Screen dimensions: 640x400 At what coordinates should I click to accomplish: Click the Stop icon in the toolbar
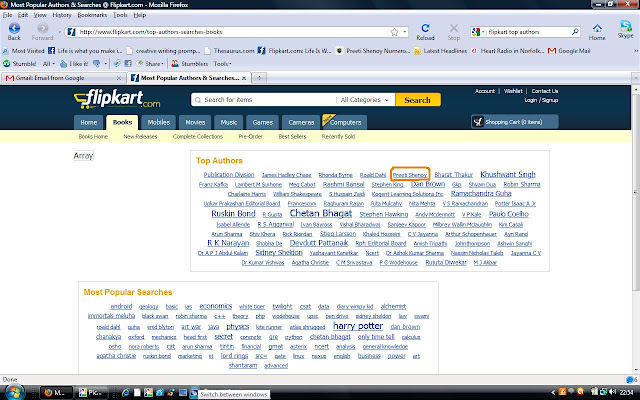453,28
